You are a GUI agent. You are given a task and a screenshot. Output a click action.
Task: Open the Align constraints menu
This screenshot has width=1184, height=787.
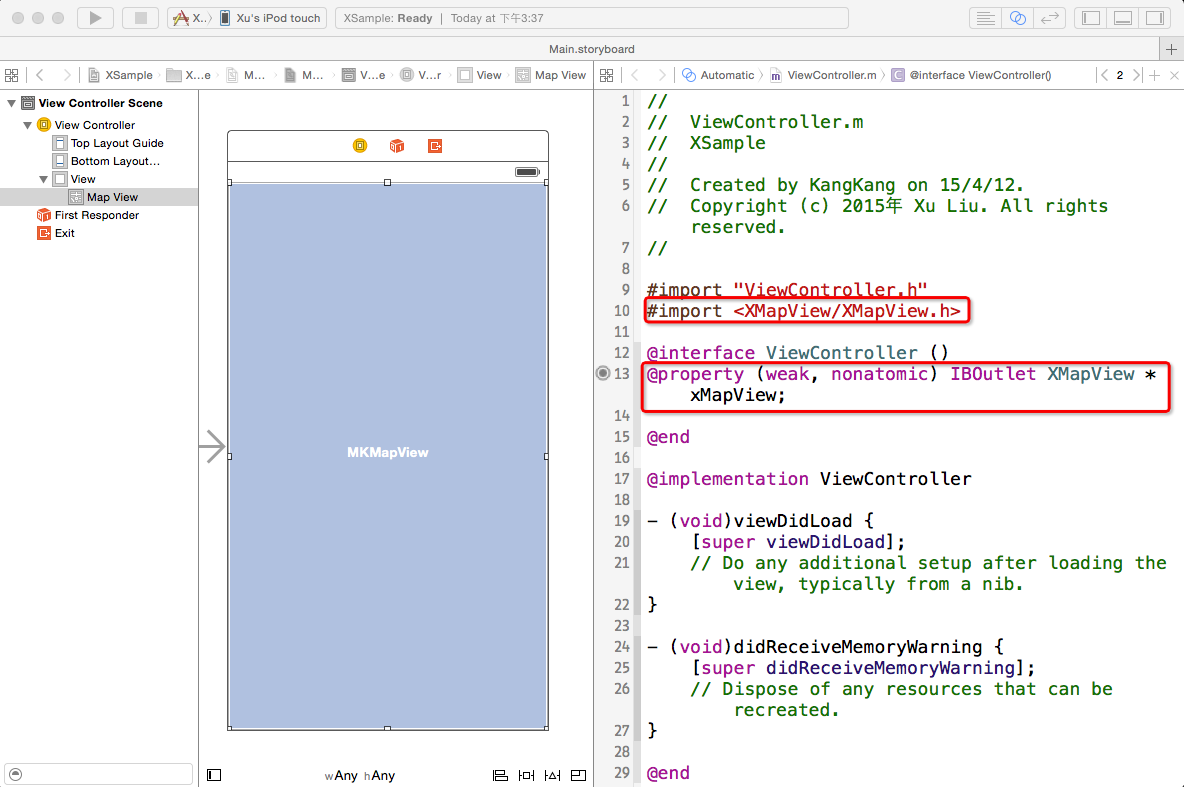[x=500, y=775]
